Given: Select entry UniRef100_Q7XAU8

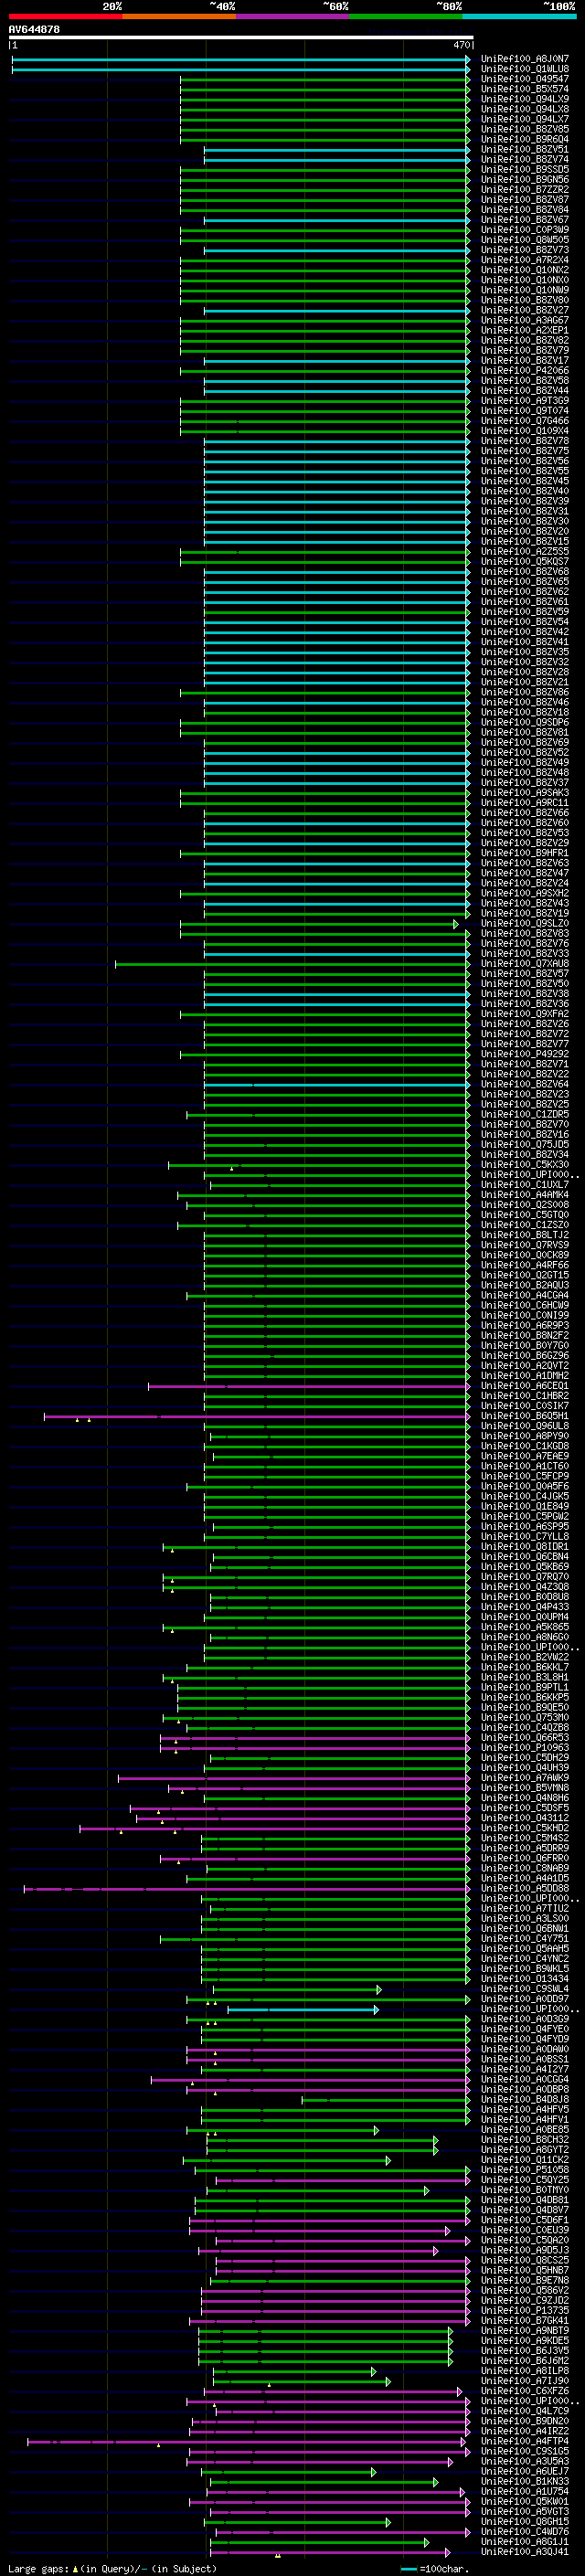Looking at the screenshot, I should coord(525,964).
